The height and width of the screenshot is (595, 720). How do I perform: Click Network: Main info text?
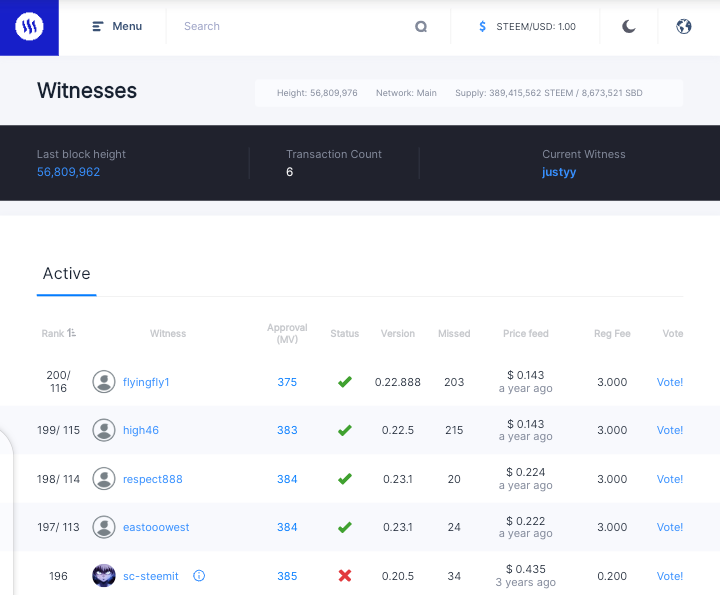(x=406, y=93)
